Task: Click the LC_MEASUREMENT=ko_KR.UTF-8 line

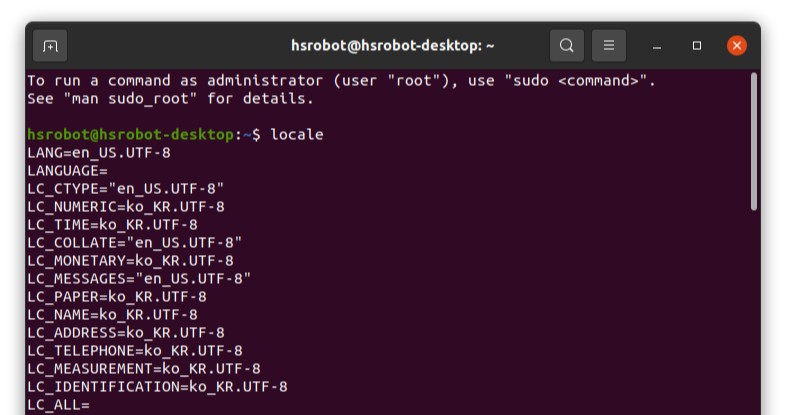Action: pos(144,369)
